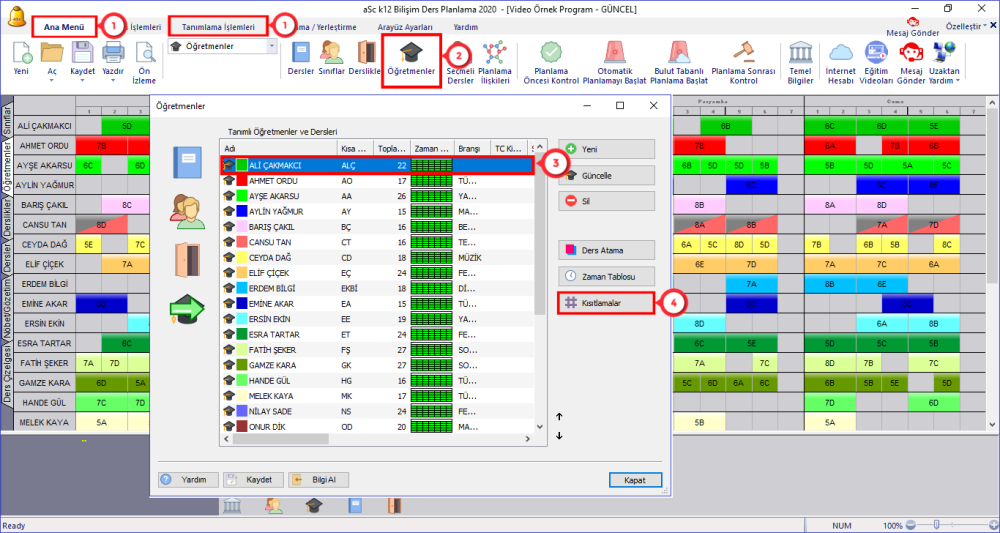1000x533 pixels.
Task: Open Ders Atama
Action: point(607,251)
